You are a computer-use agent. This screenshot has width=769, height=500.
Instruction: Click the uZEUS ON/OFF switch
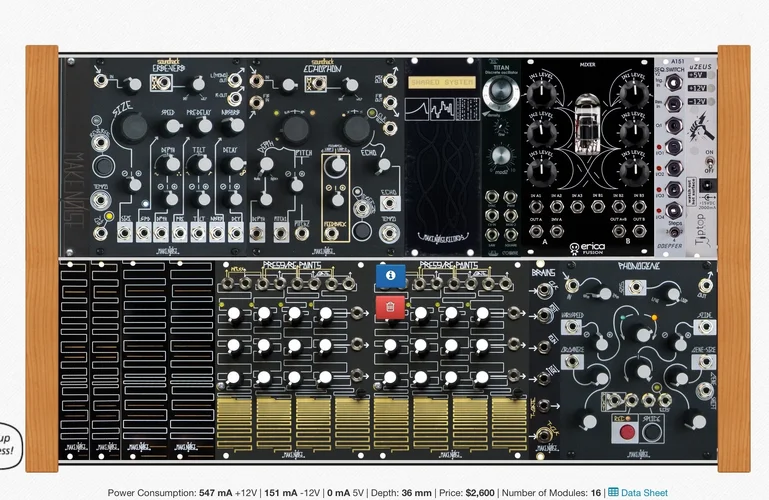point(709,162)
